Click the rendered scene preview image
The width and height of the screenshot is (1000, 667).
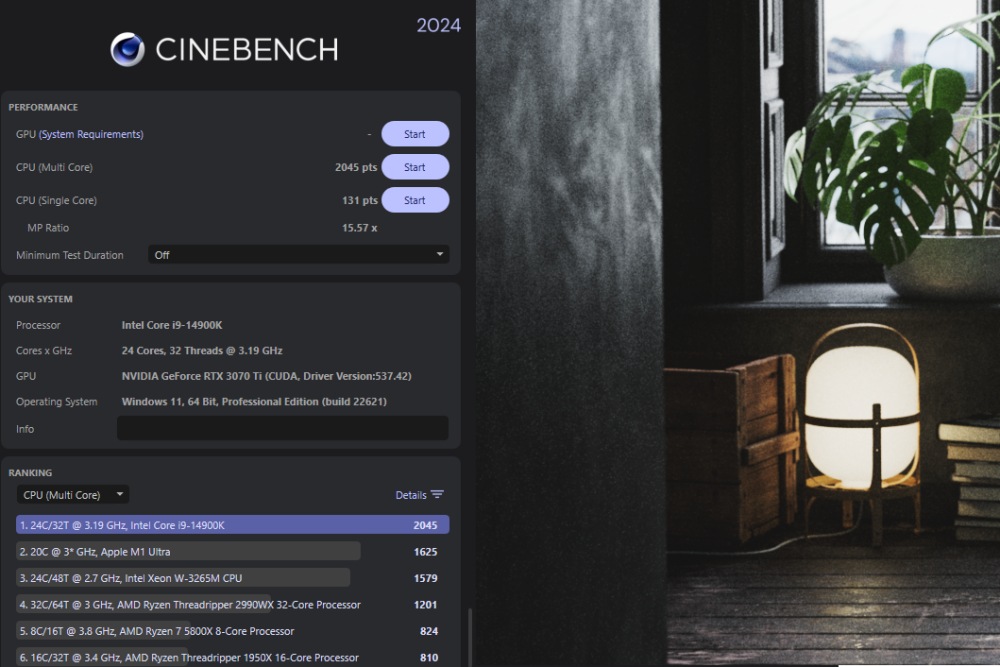coord(738,334)
